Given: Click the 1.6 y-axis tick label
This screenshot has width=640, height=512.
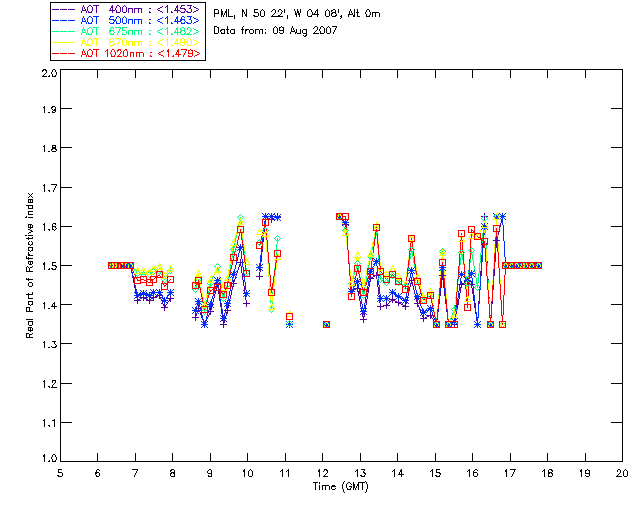Looking at the screenshot, I should pyautogui.click(x=49, y=227).
